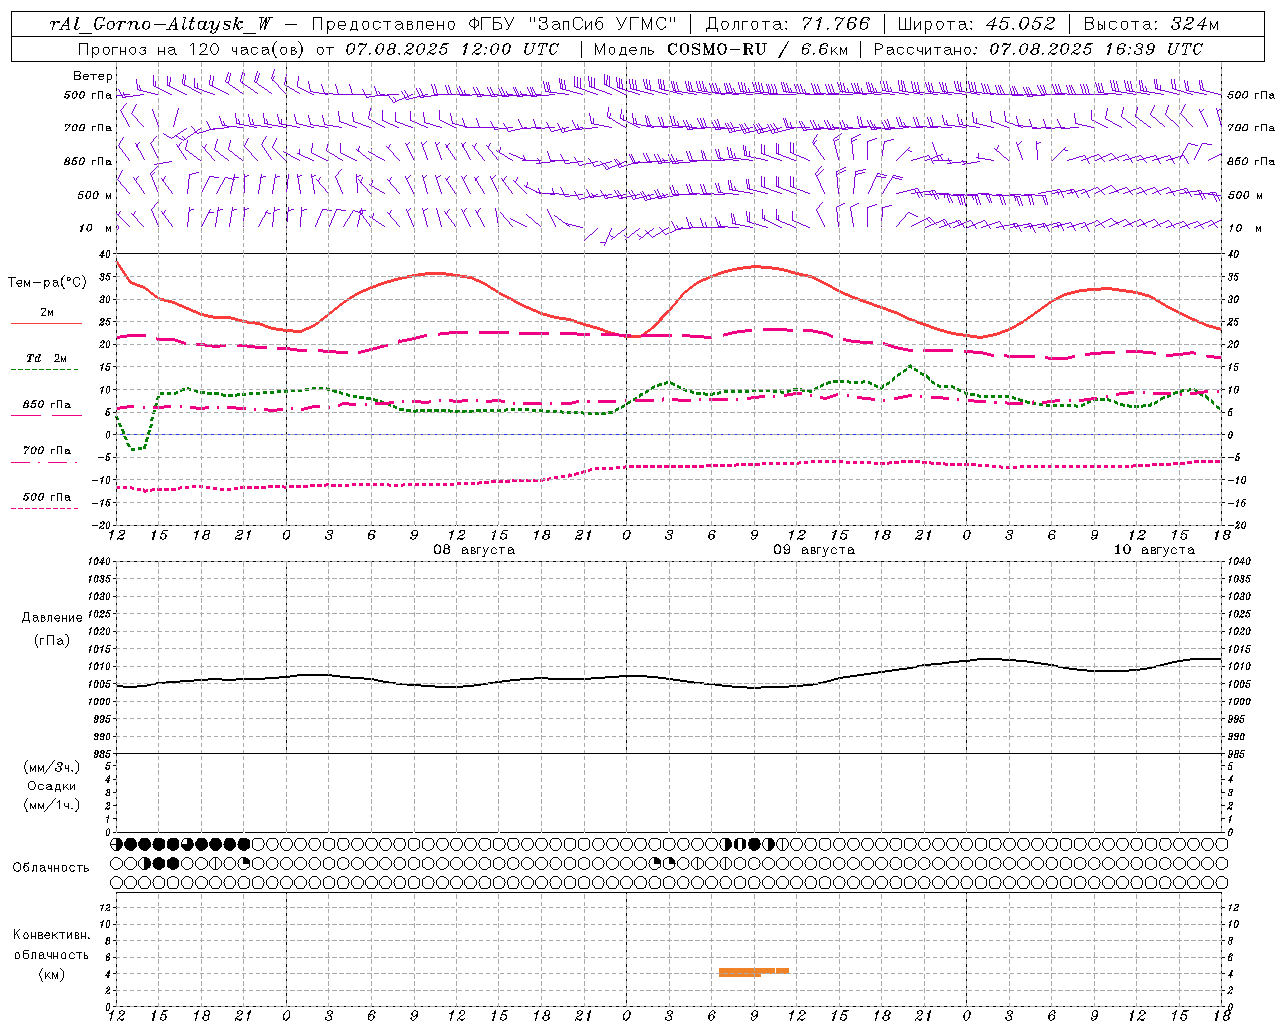Click the Облачность panel label
This screenshot has width=1280, height=1024.
(x=51, y=868)
